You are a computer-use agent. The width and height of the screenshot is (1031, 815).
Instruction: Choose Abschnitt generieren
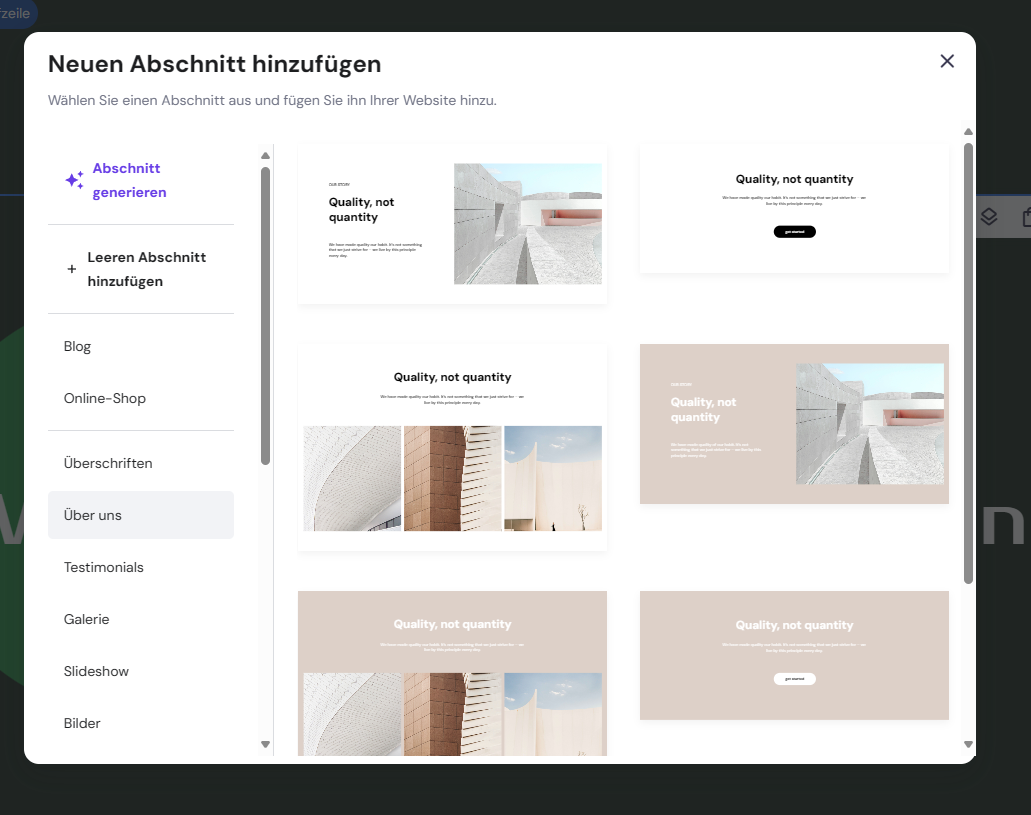click(x=141, y=180)
